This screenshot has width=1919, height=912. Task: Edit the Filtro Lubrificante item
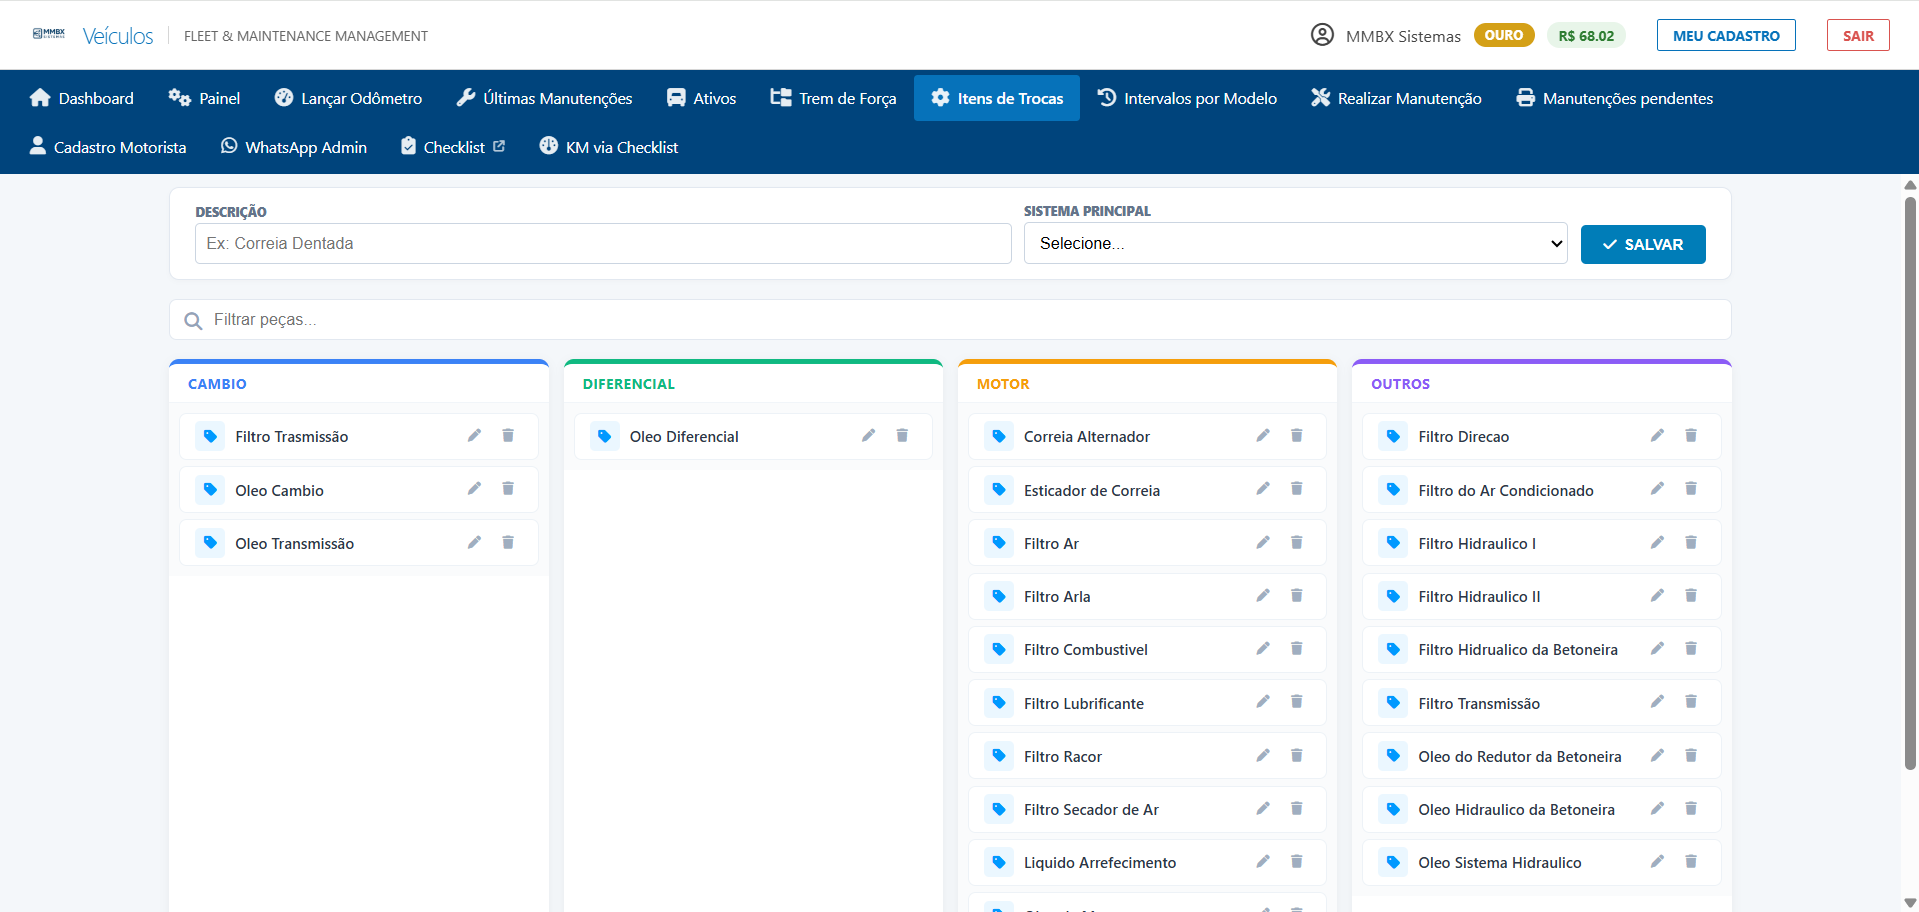[x=1263, y=702]
